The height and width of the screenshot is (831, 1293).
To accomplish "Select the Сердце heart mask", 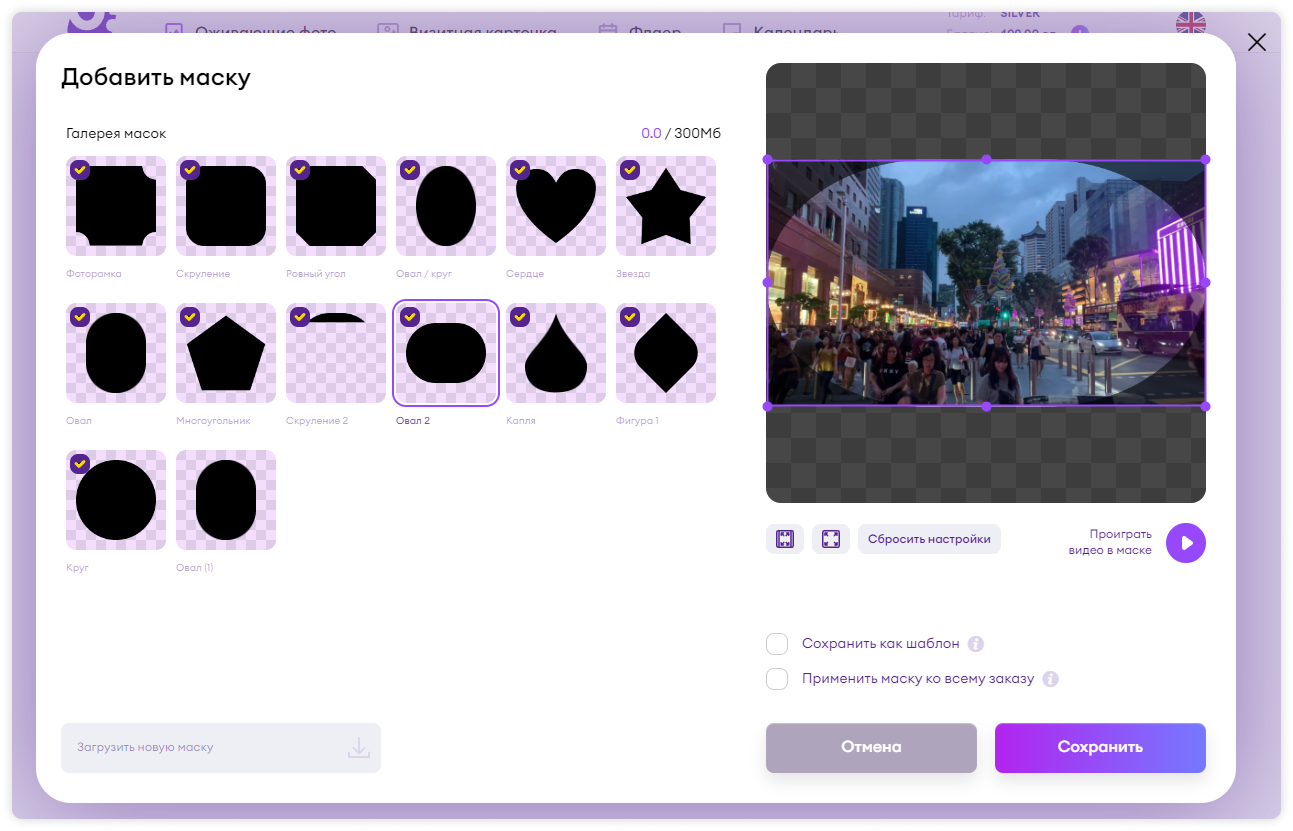I will coord(556,206).
